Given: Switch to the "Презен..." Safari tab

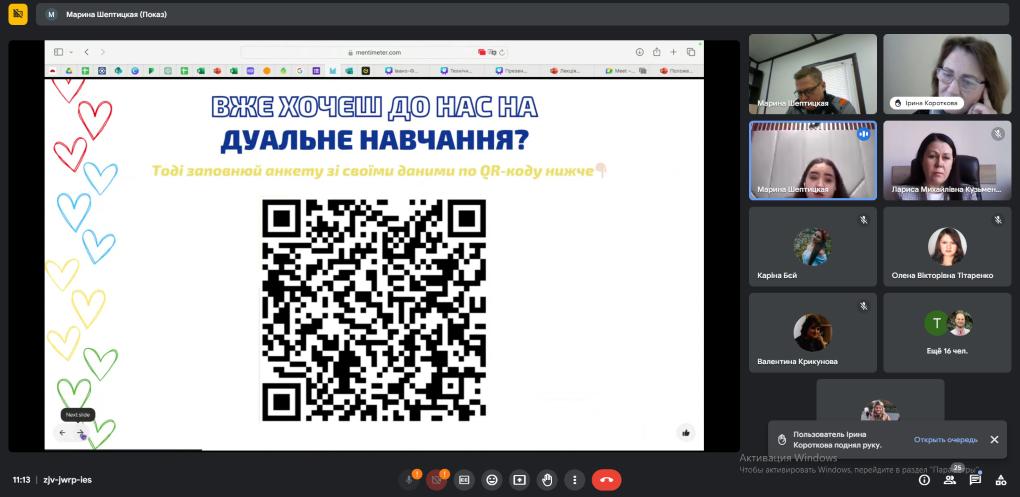Looking at the screenshot, I should coord(513,70).
